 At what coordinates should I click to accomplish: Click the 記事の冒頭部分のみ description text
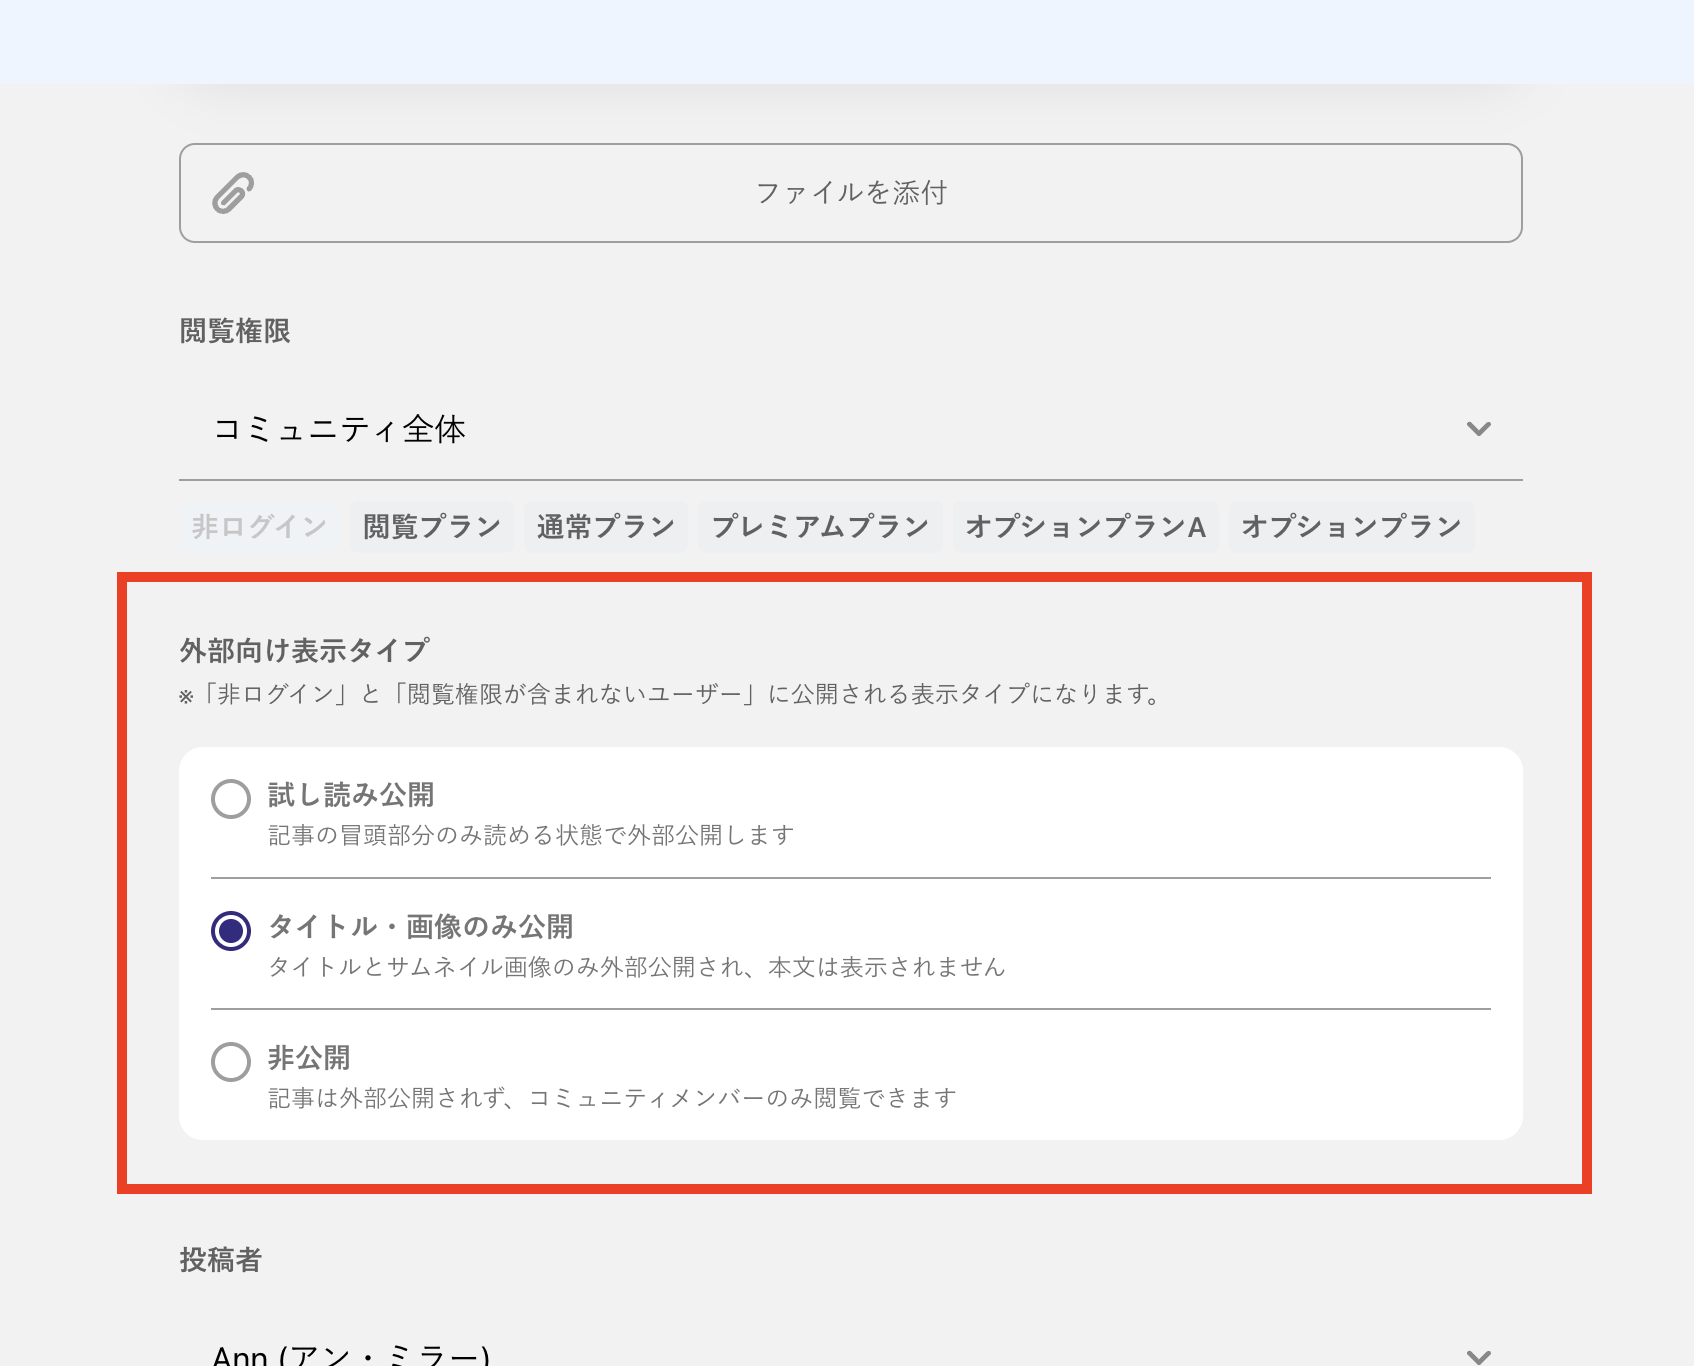[531, 836]
